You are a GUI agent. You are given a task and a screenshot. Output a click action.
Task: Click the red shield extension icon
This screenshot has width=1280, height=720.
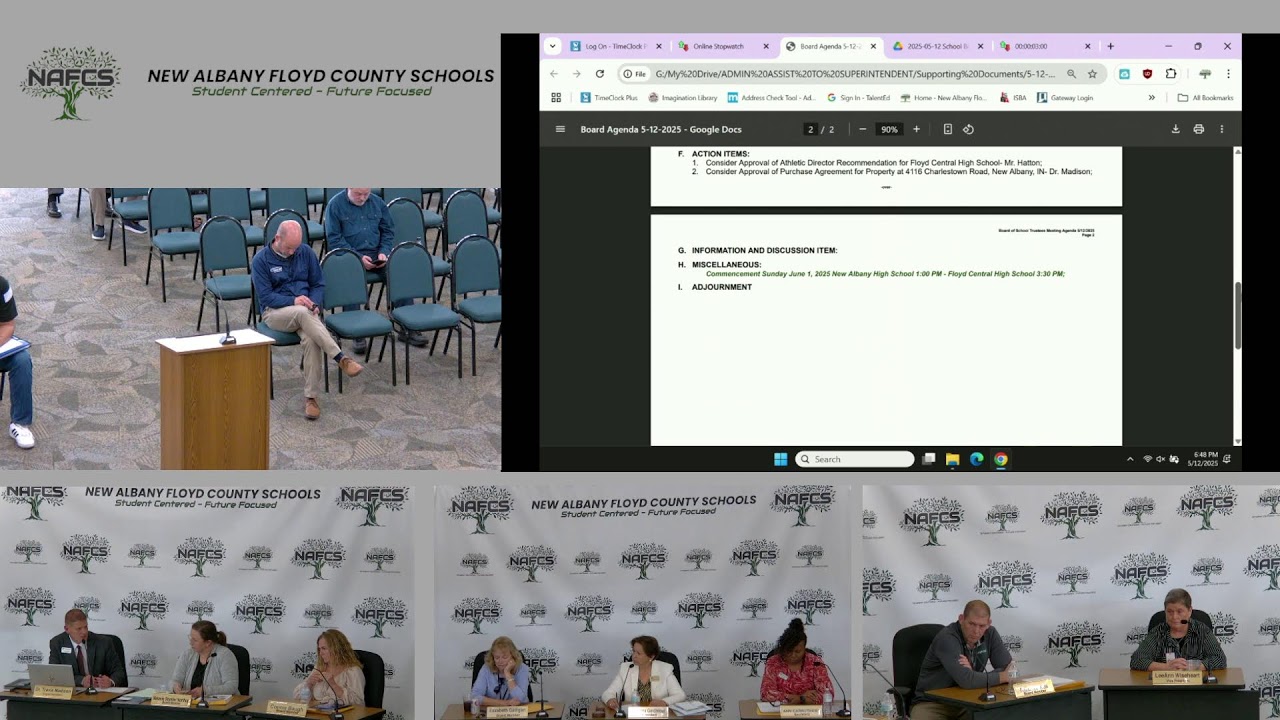click(x=1147, y=74)
